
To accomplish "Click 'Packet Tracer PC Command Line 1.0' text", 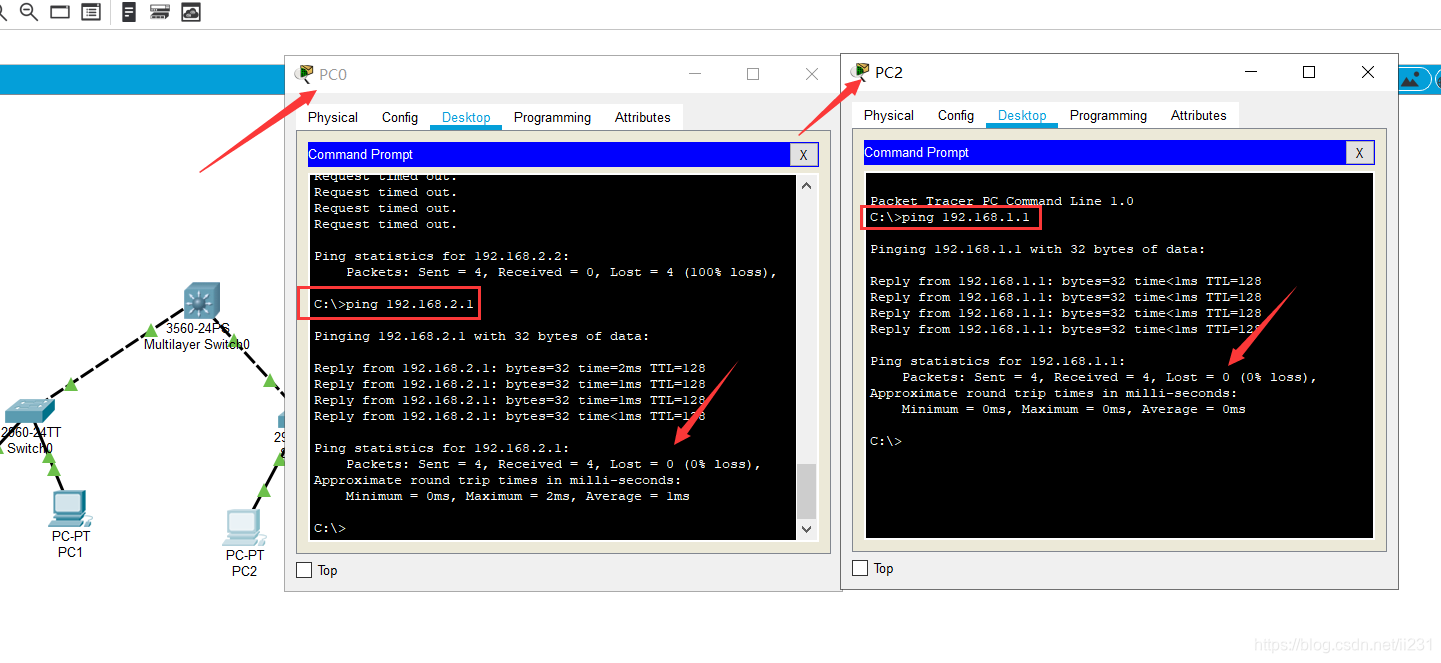I will point(1002,201).
